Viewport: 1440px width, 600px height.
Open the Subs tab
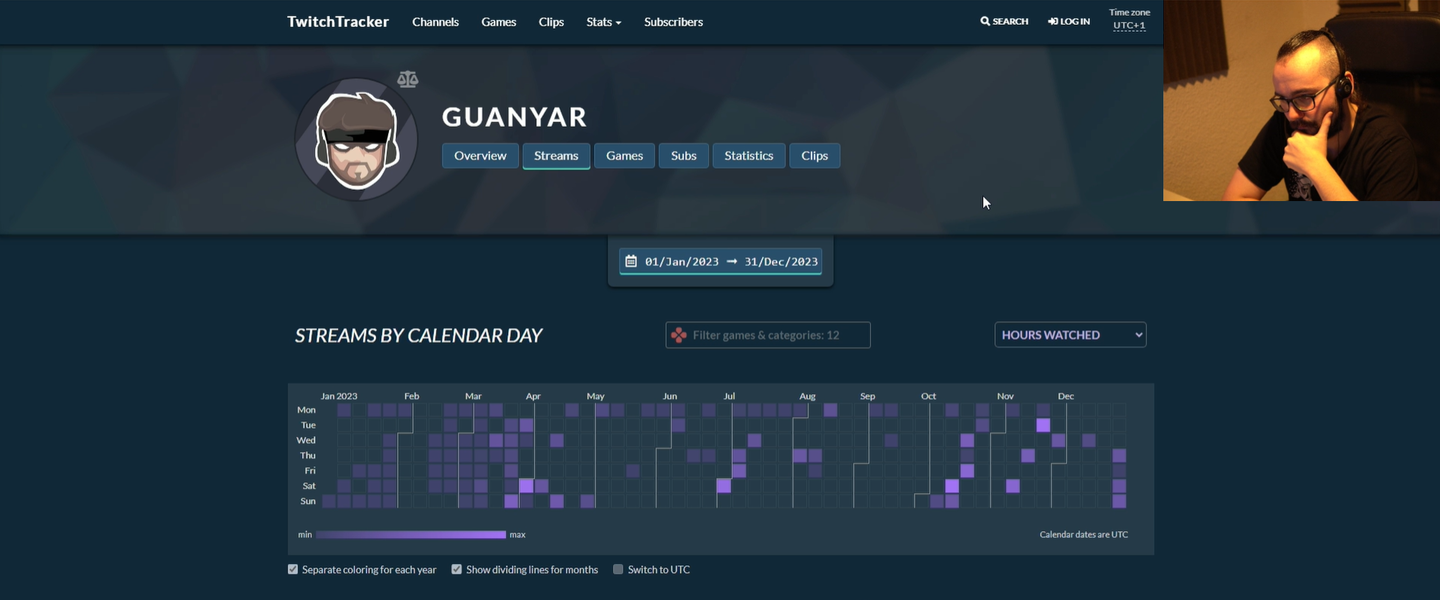(x=684, y=155)
